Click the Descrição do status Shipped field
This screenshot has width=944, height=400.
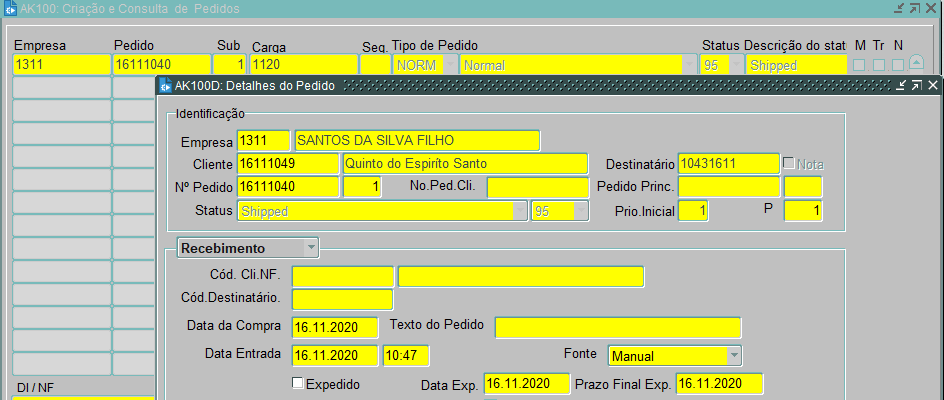click(x=796, y=65)
